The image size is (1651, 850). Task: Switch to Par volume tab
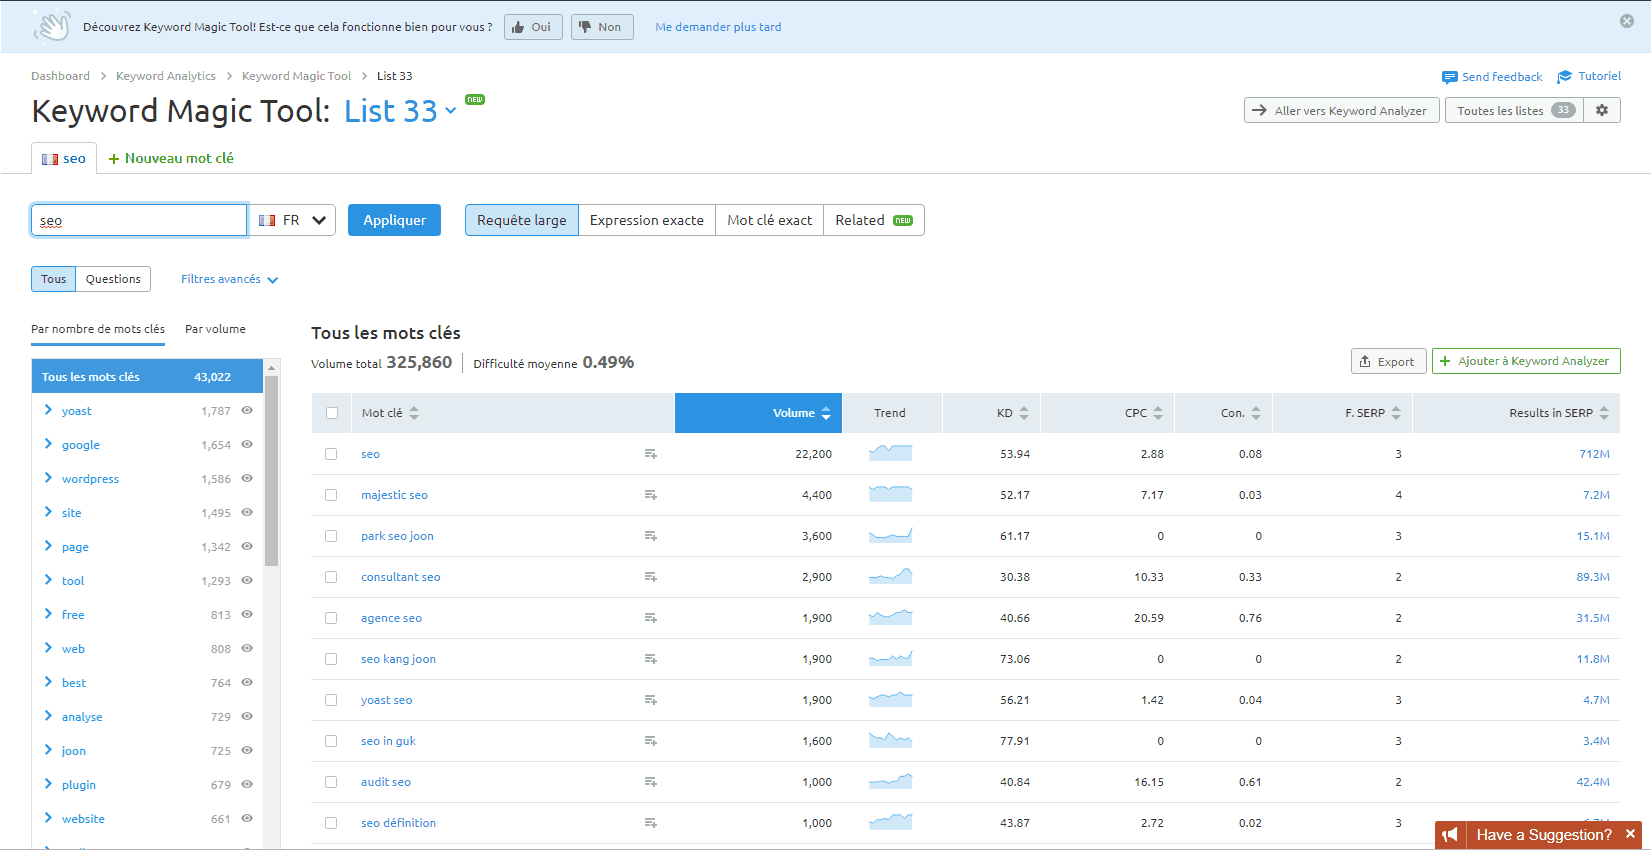215,329
